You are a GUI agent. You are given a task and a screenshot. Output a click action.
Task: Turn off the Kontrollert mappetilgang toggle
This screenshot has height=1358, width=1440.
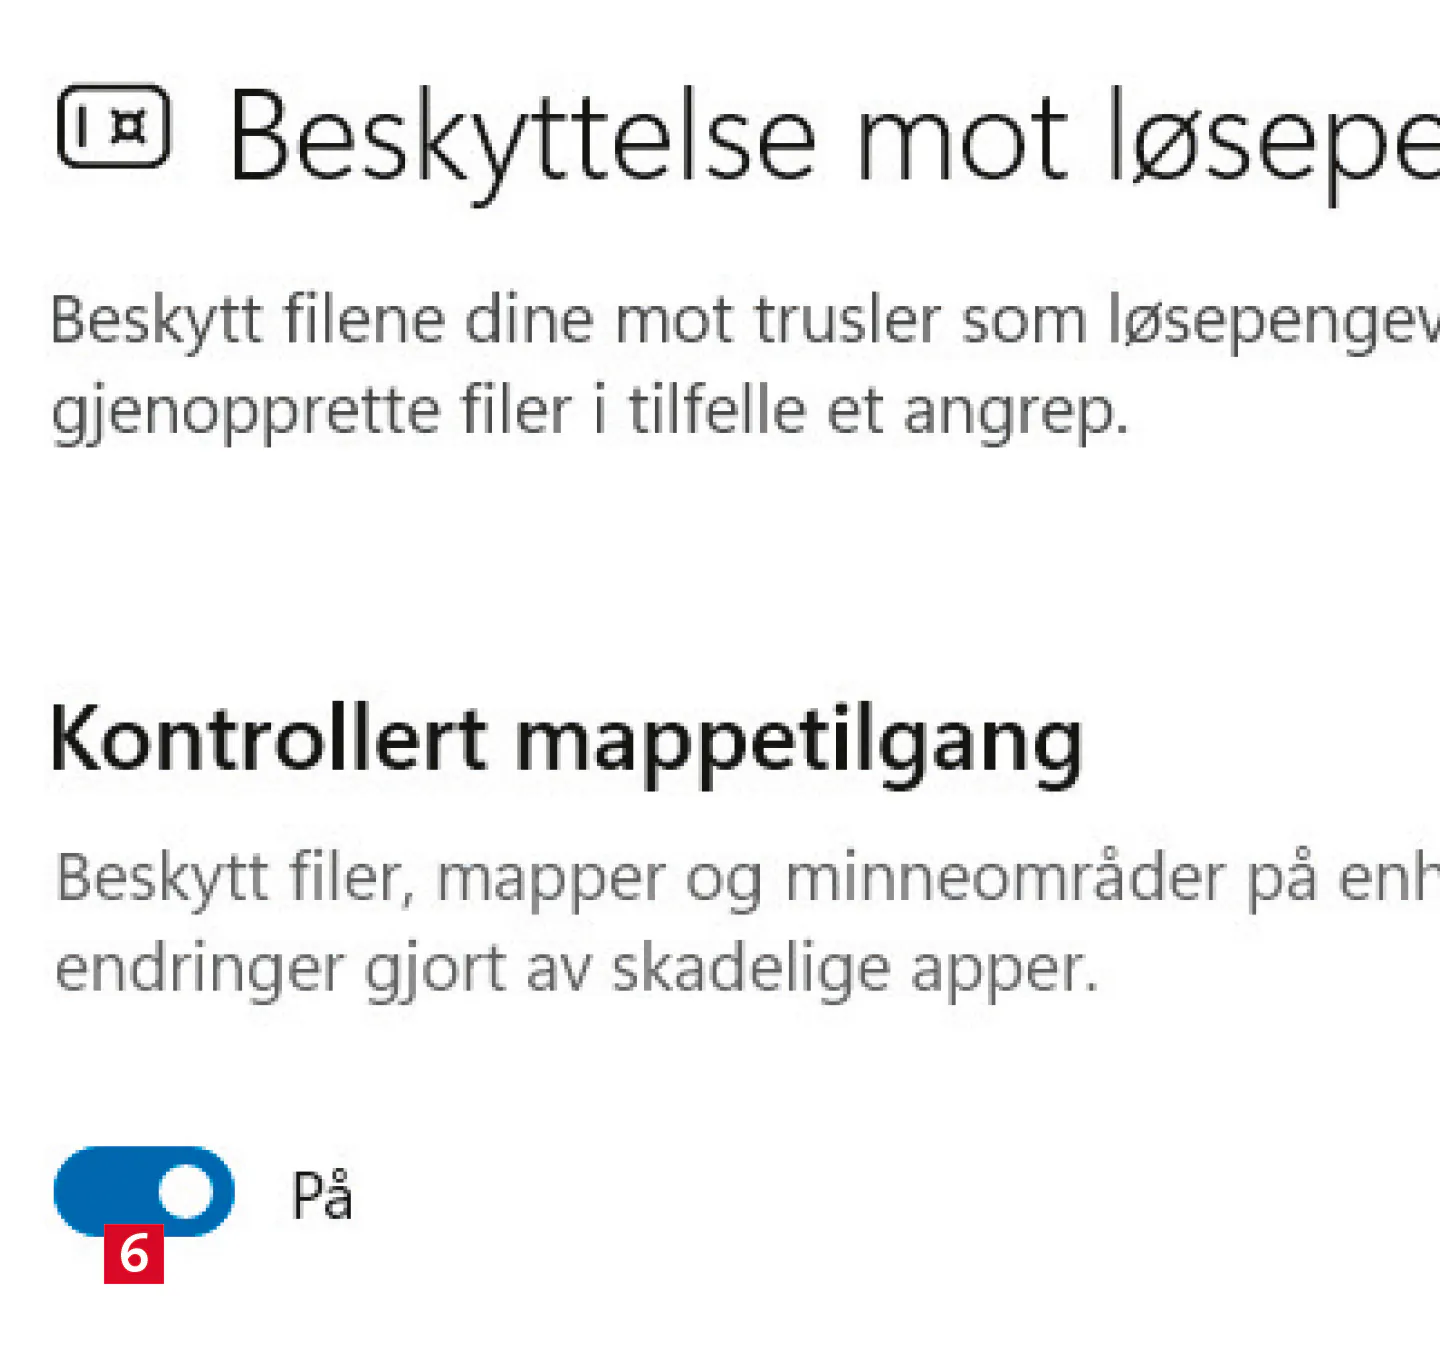click(x=143, y=1191)
